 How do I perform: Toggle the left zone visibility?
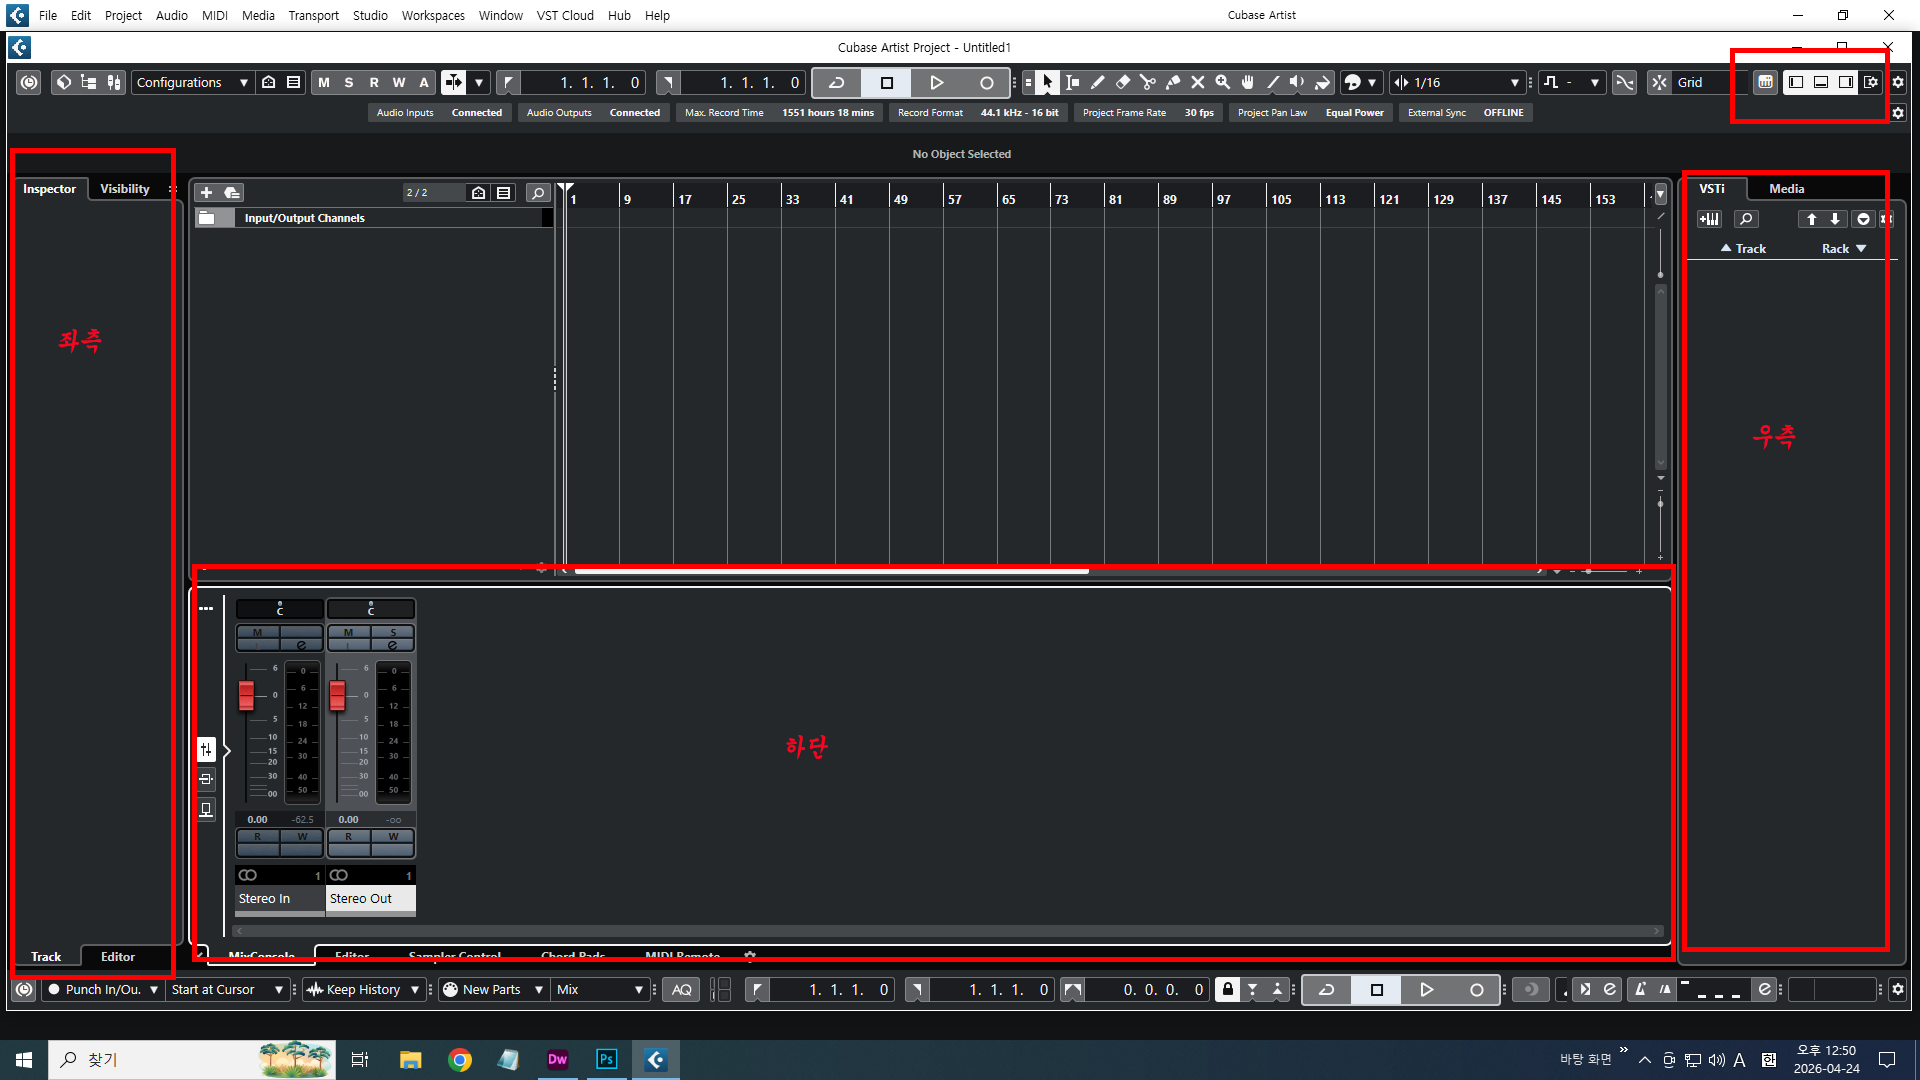[1796, 83]
